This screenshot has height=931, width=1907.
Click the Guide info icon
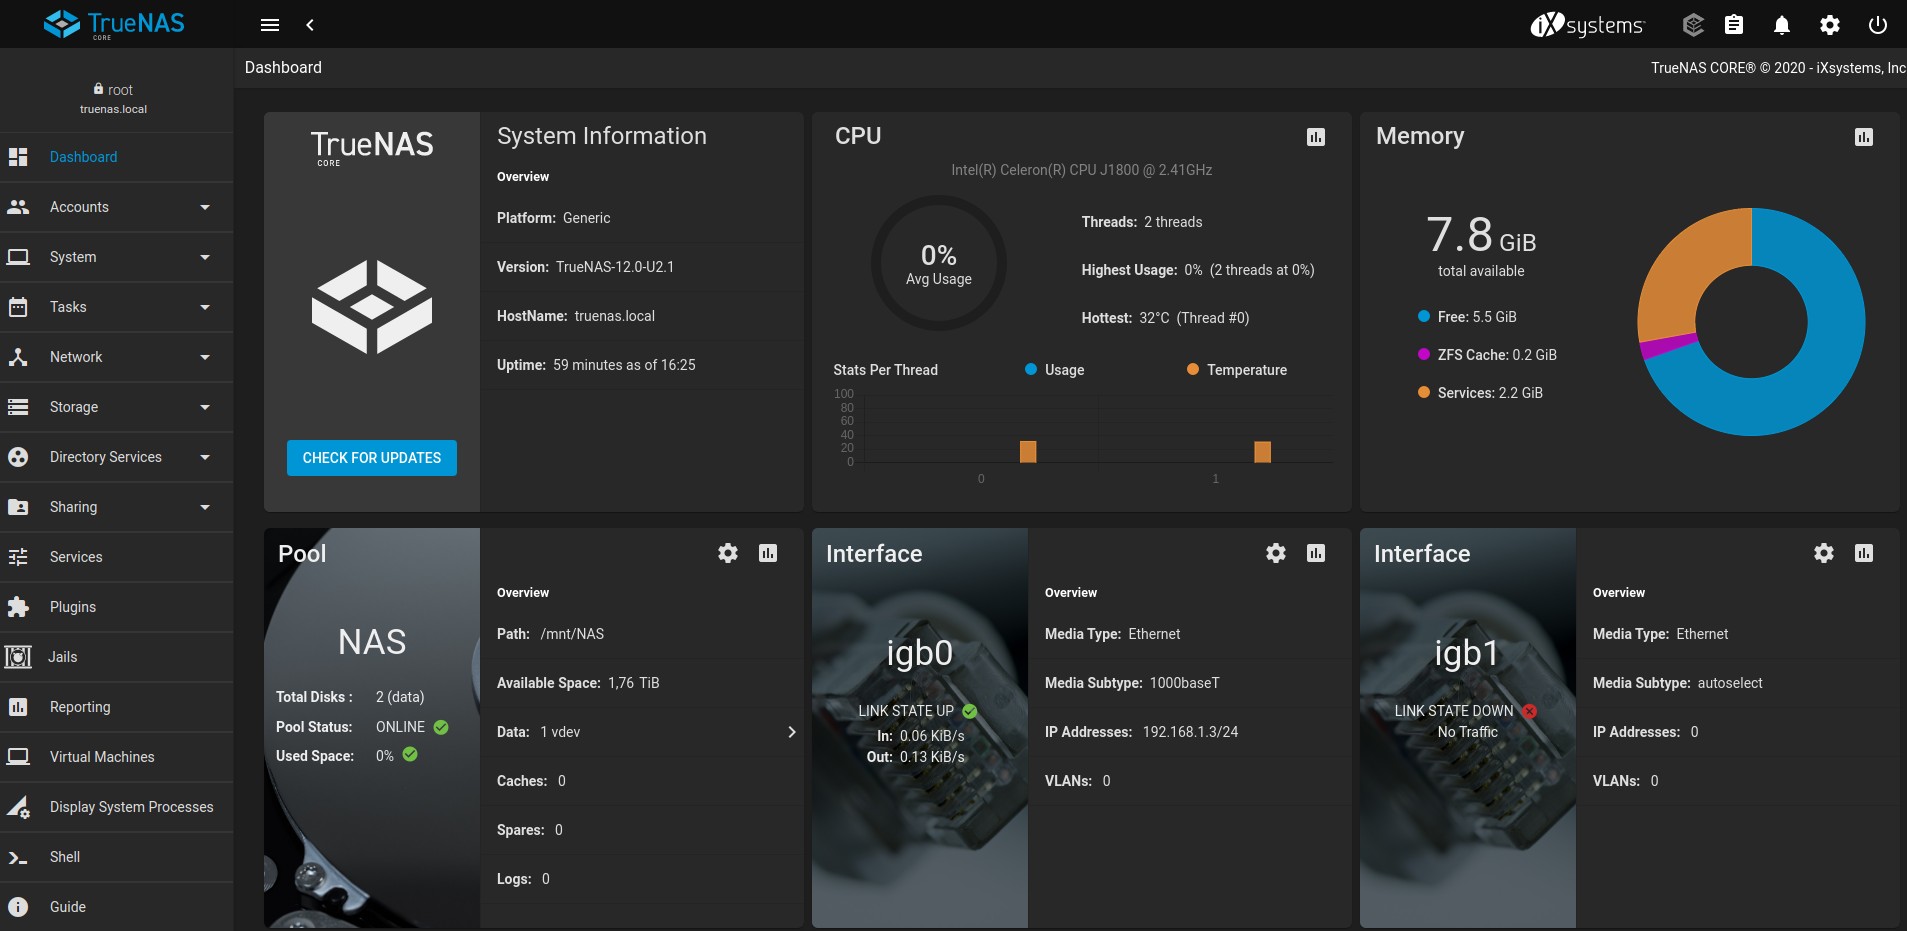(18, 907)
